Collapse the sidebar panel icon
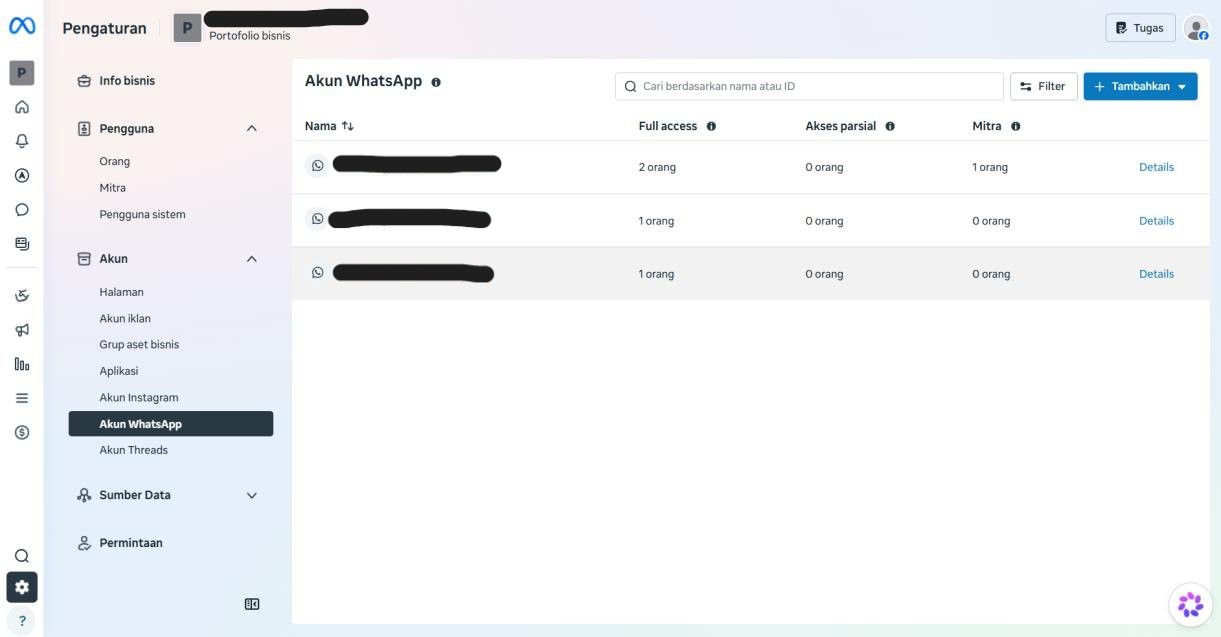This screenshot has width=1221, height=637. 252,604
